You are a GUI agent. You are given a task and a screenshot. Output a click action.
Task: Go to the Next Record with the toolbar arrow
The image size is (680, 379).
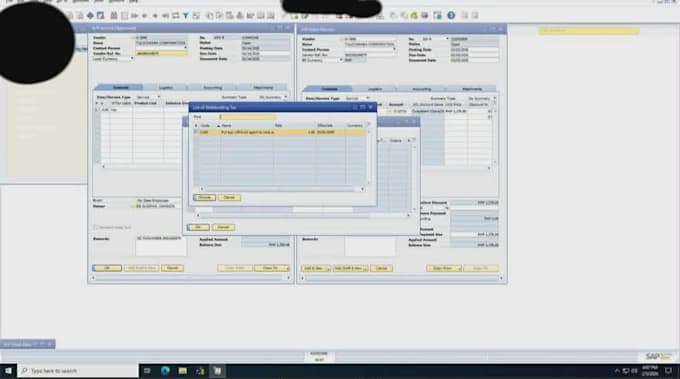click(155, 16)
